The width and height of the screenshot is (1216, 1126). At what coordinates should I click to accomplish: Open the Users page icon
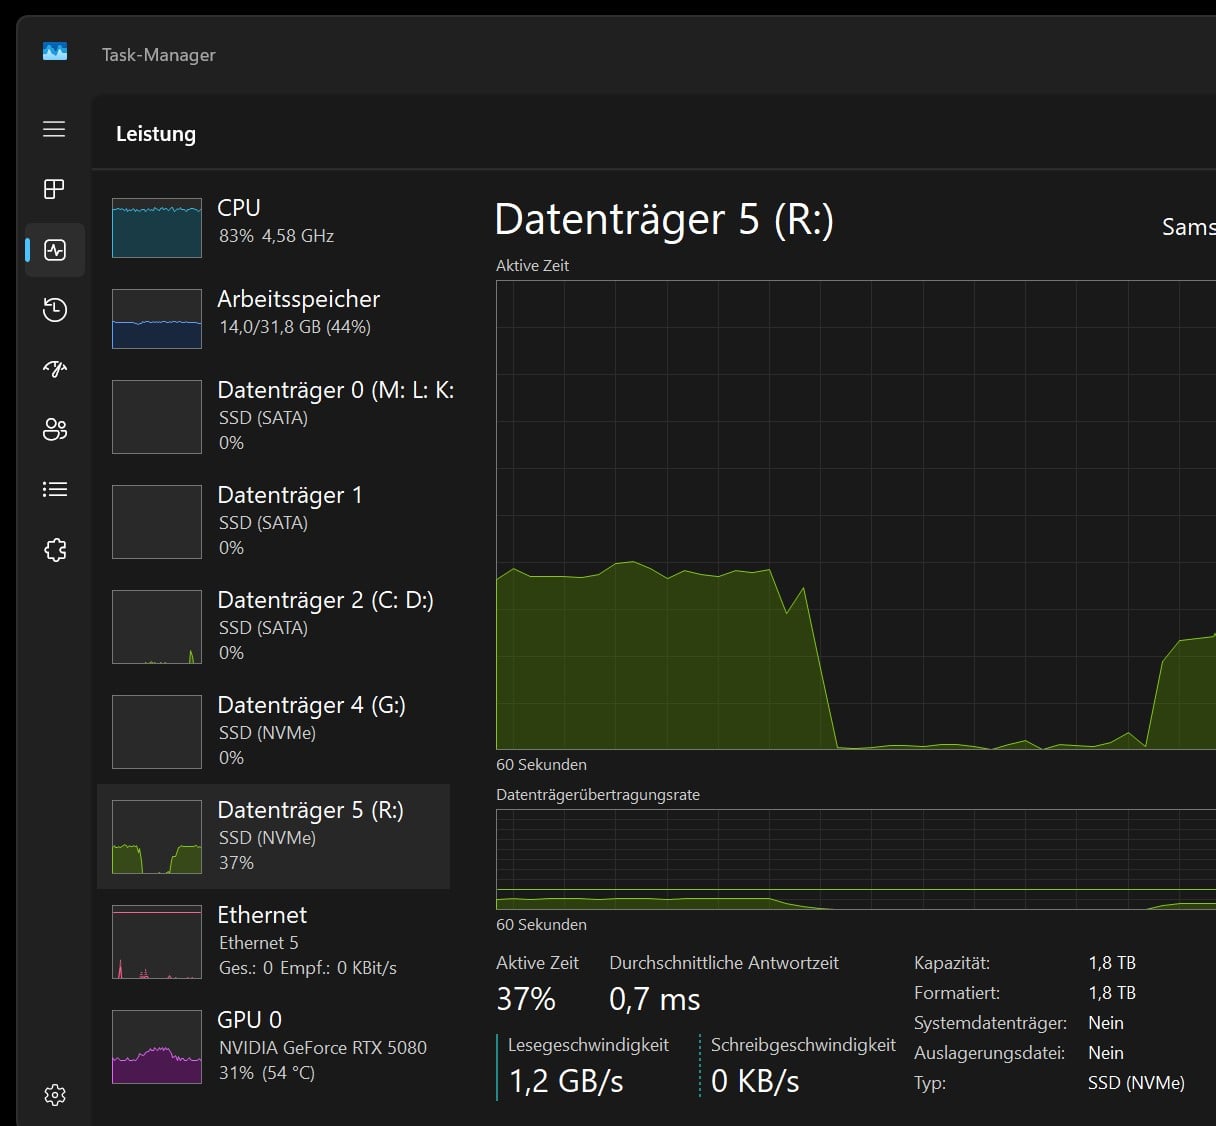[x=55, y=430]
